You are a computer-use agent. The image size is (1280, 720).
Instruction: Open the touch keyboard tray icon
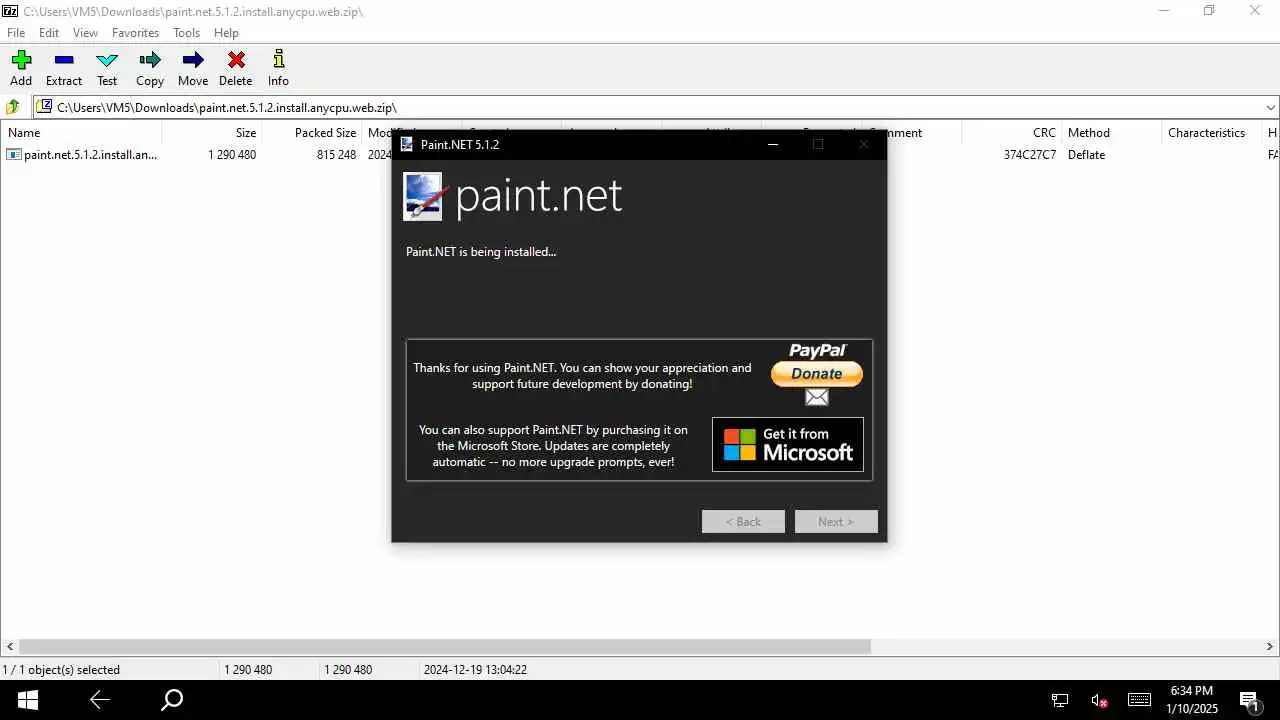1139,700
